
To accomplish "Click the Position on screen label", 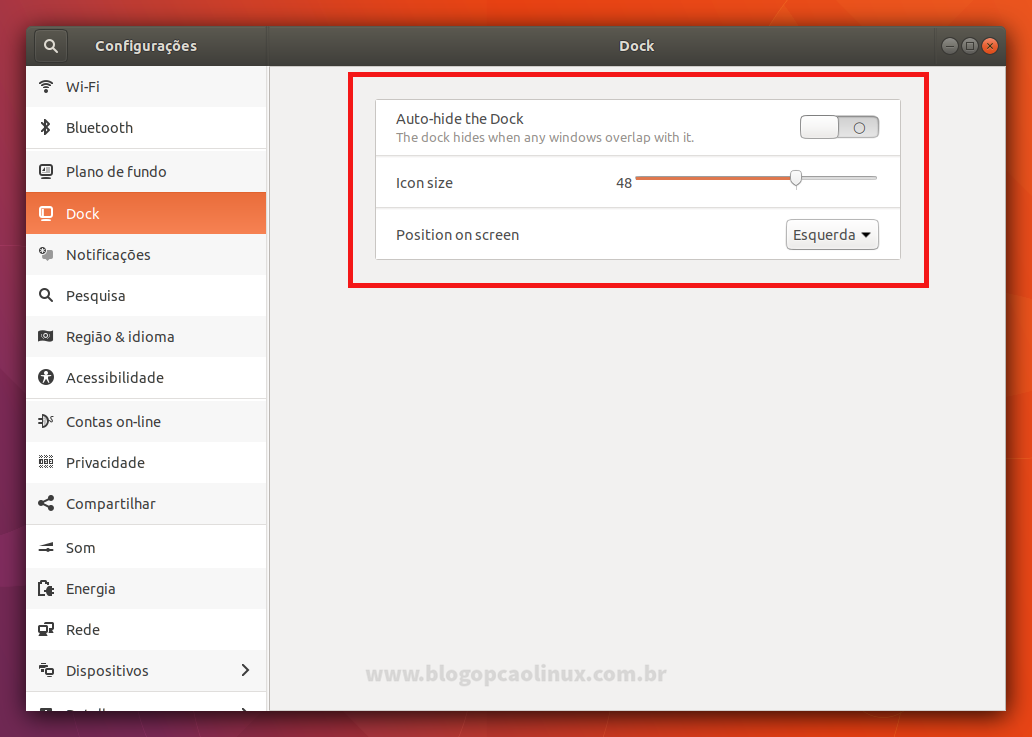I will pos(457,235).
